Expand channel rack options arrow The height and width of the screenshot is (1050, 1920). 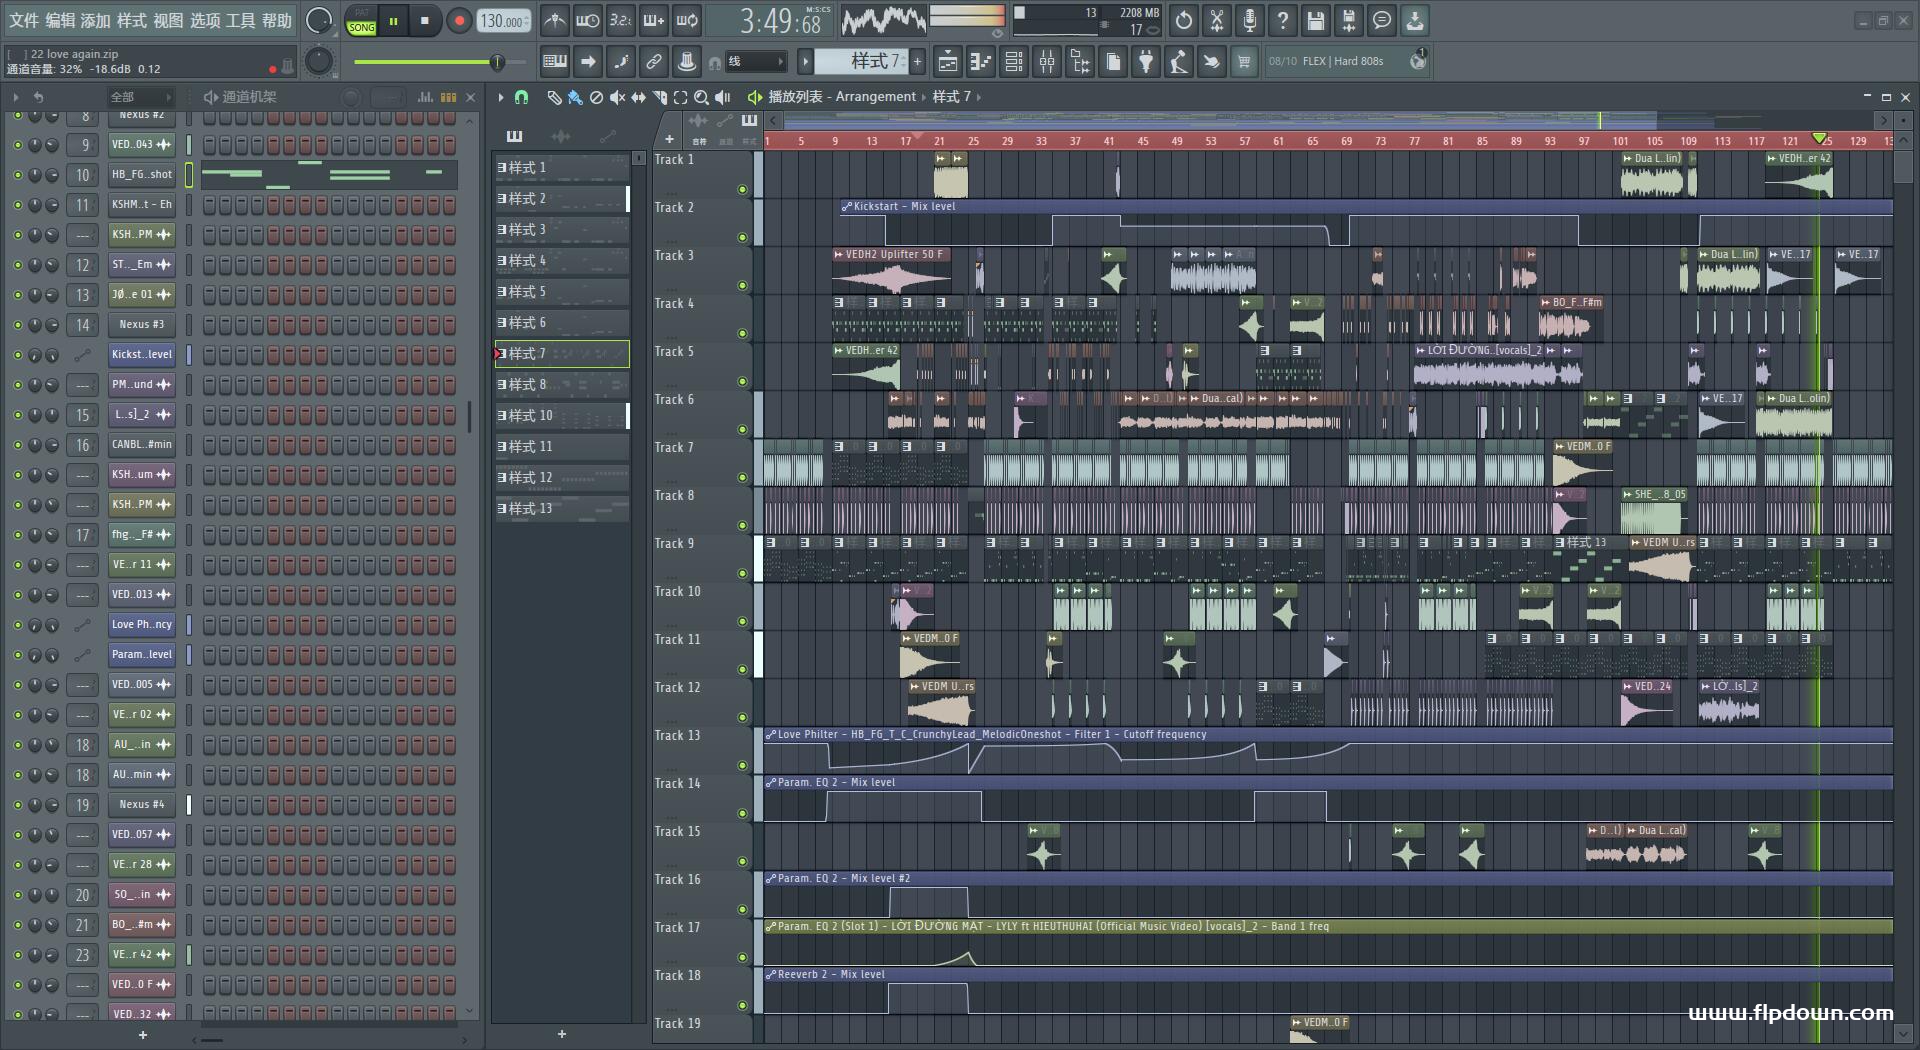[16, 97]
